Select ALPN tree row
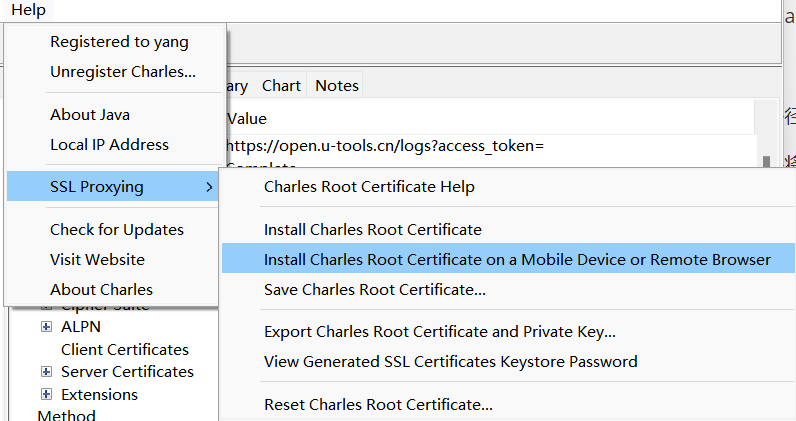The image size is (796, 421). click(x=81, y=327)
